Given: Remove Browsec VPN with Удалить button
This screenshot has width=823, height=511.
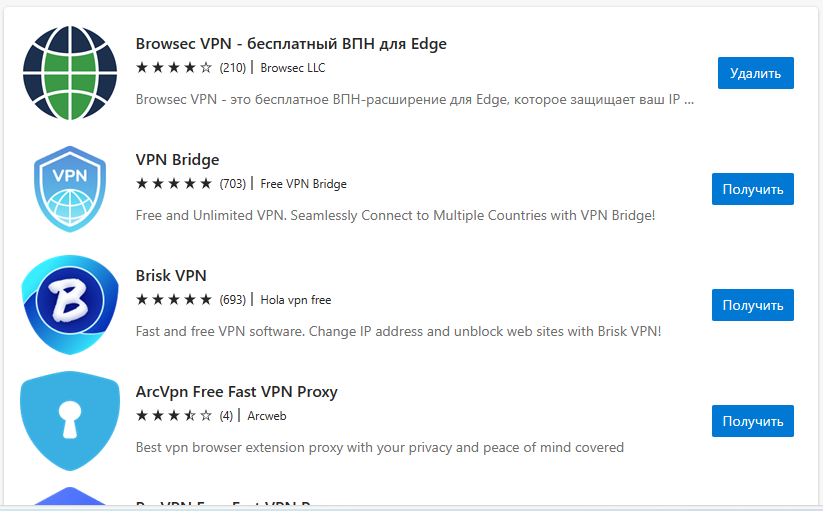Looking at the screenshot, I should coord(755,73).
